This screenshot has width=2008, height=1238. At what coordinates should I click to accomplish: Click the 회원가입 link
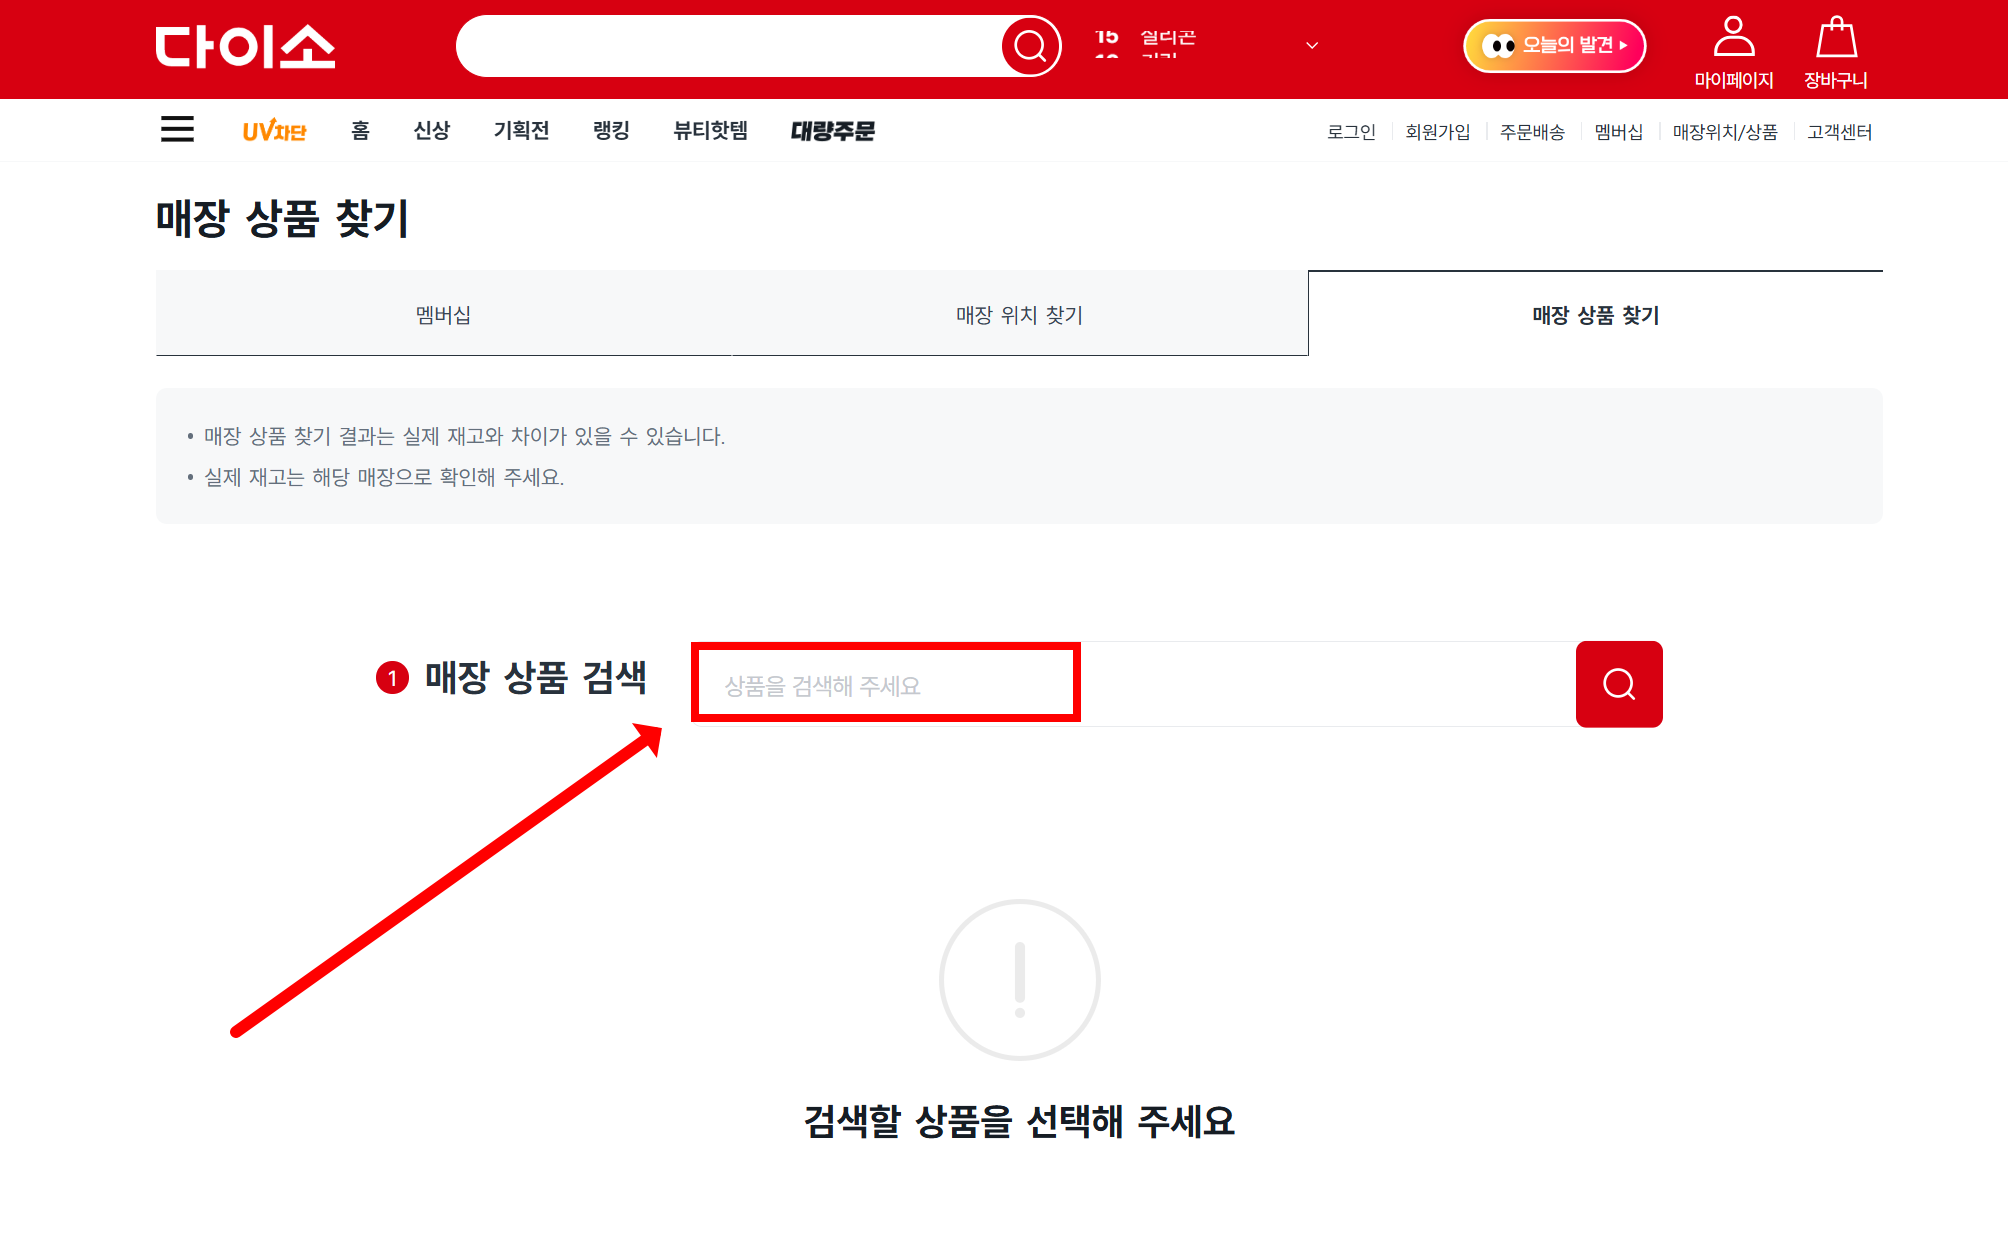click(1437, 131)
